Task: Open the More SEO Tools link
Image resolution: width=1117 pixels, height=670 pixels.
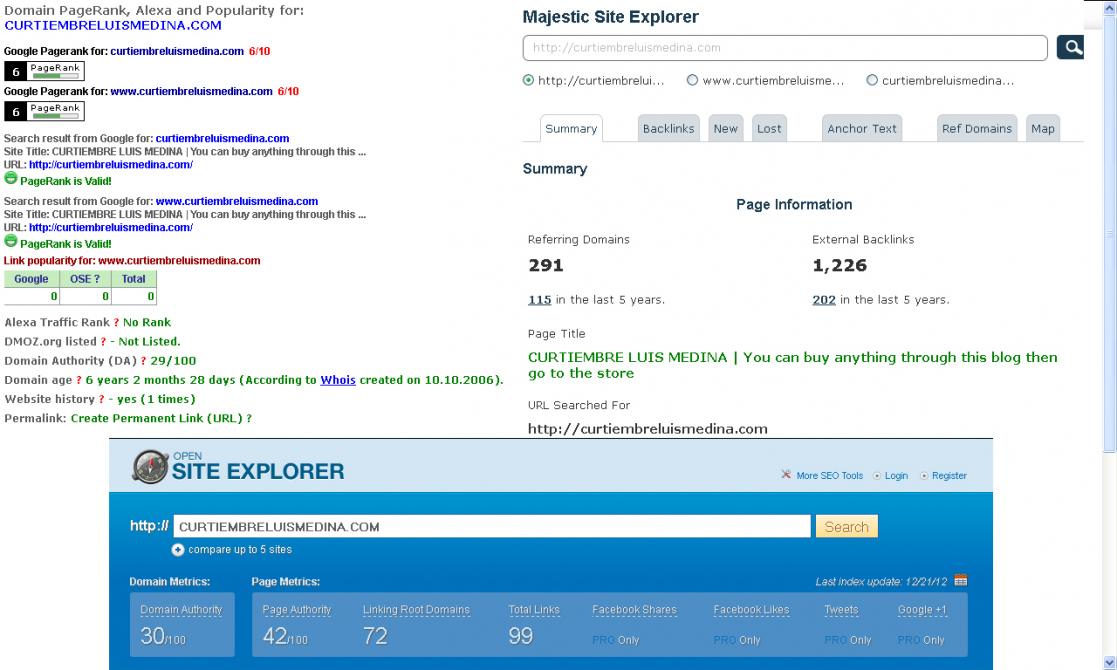Action: (x=829, y=476)
